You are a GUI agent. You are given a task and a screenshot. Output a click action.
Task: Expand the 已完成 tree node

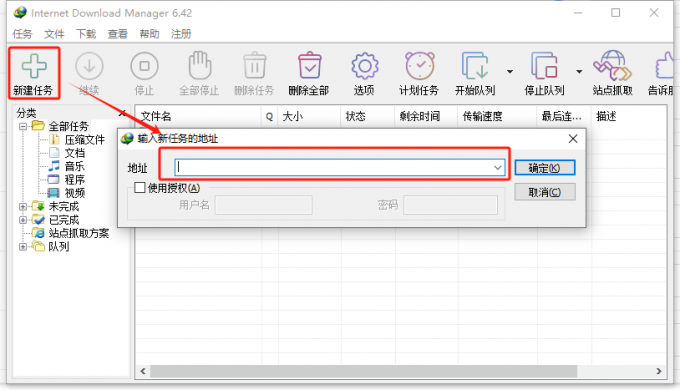point(23,220)
